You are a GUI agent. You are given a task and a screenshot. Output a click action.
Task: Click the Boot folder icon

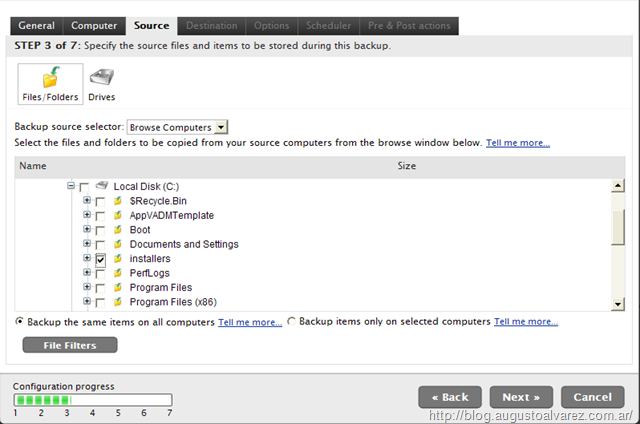point(118,230)
